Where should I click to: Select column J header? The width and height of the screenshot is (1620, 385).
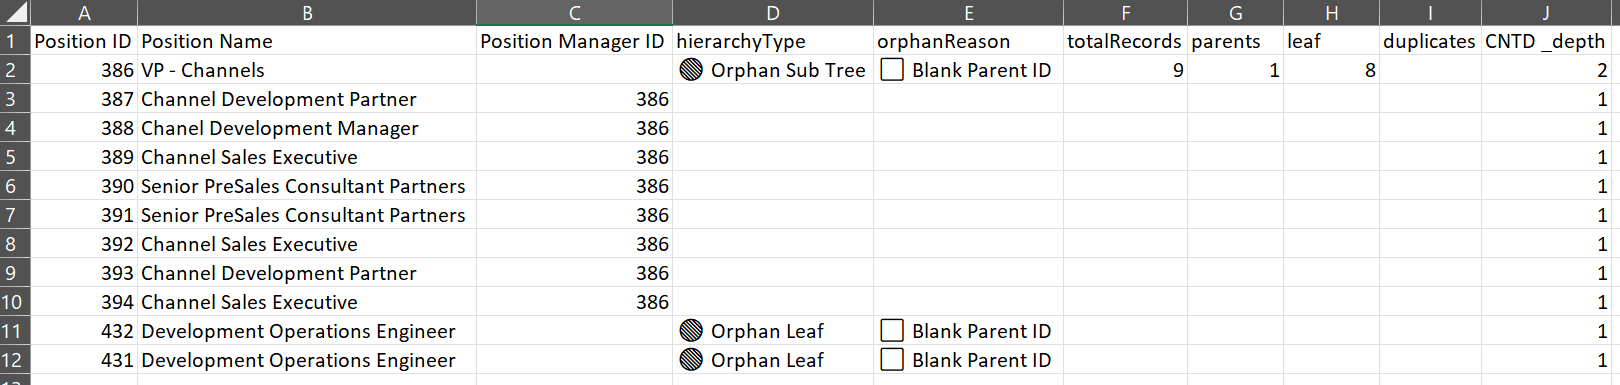[1545, 13]
